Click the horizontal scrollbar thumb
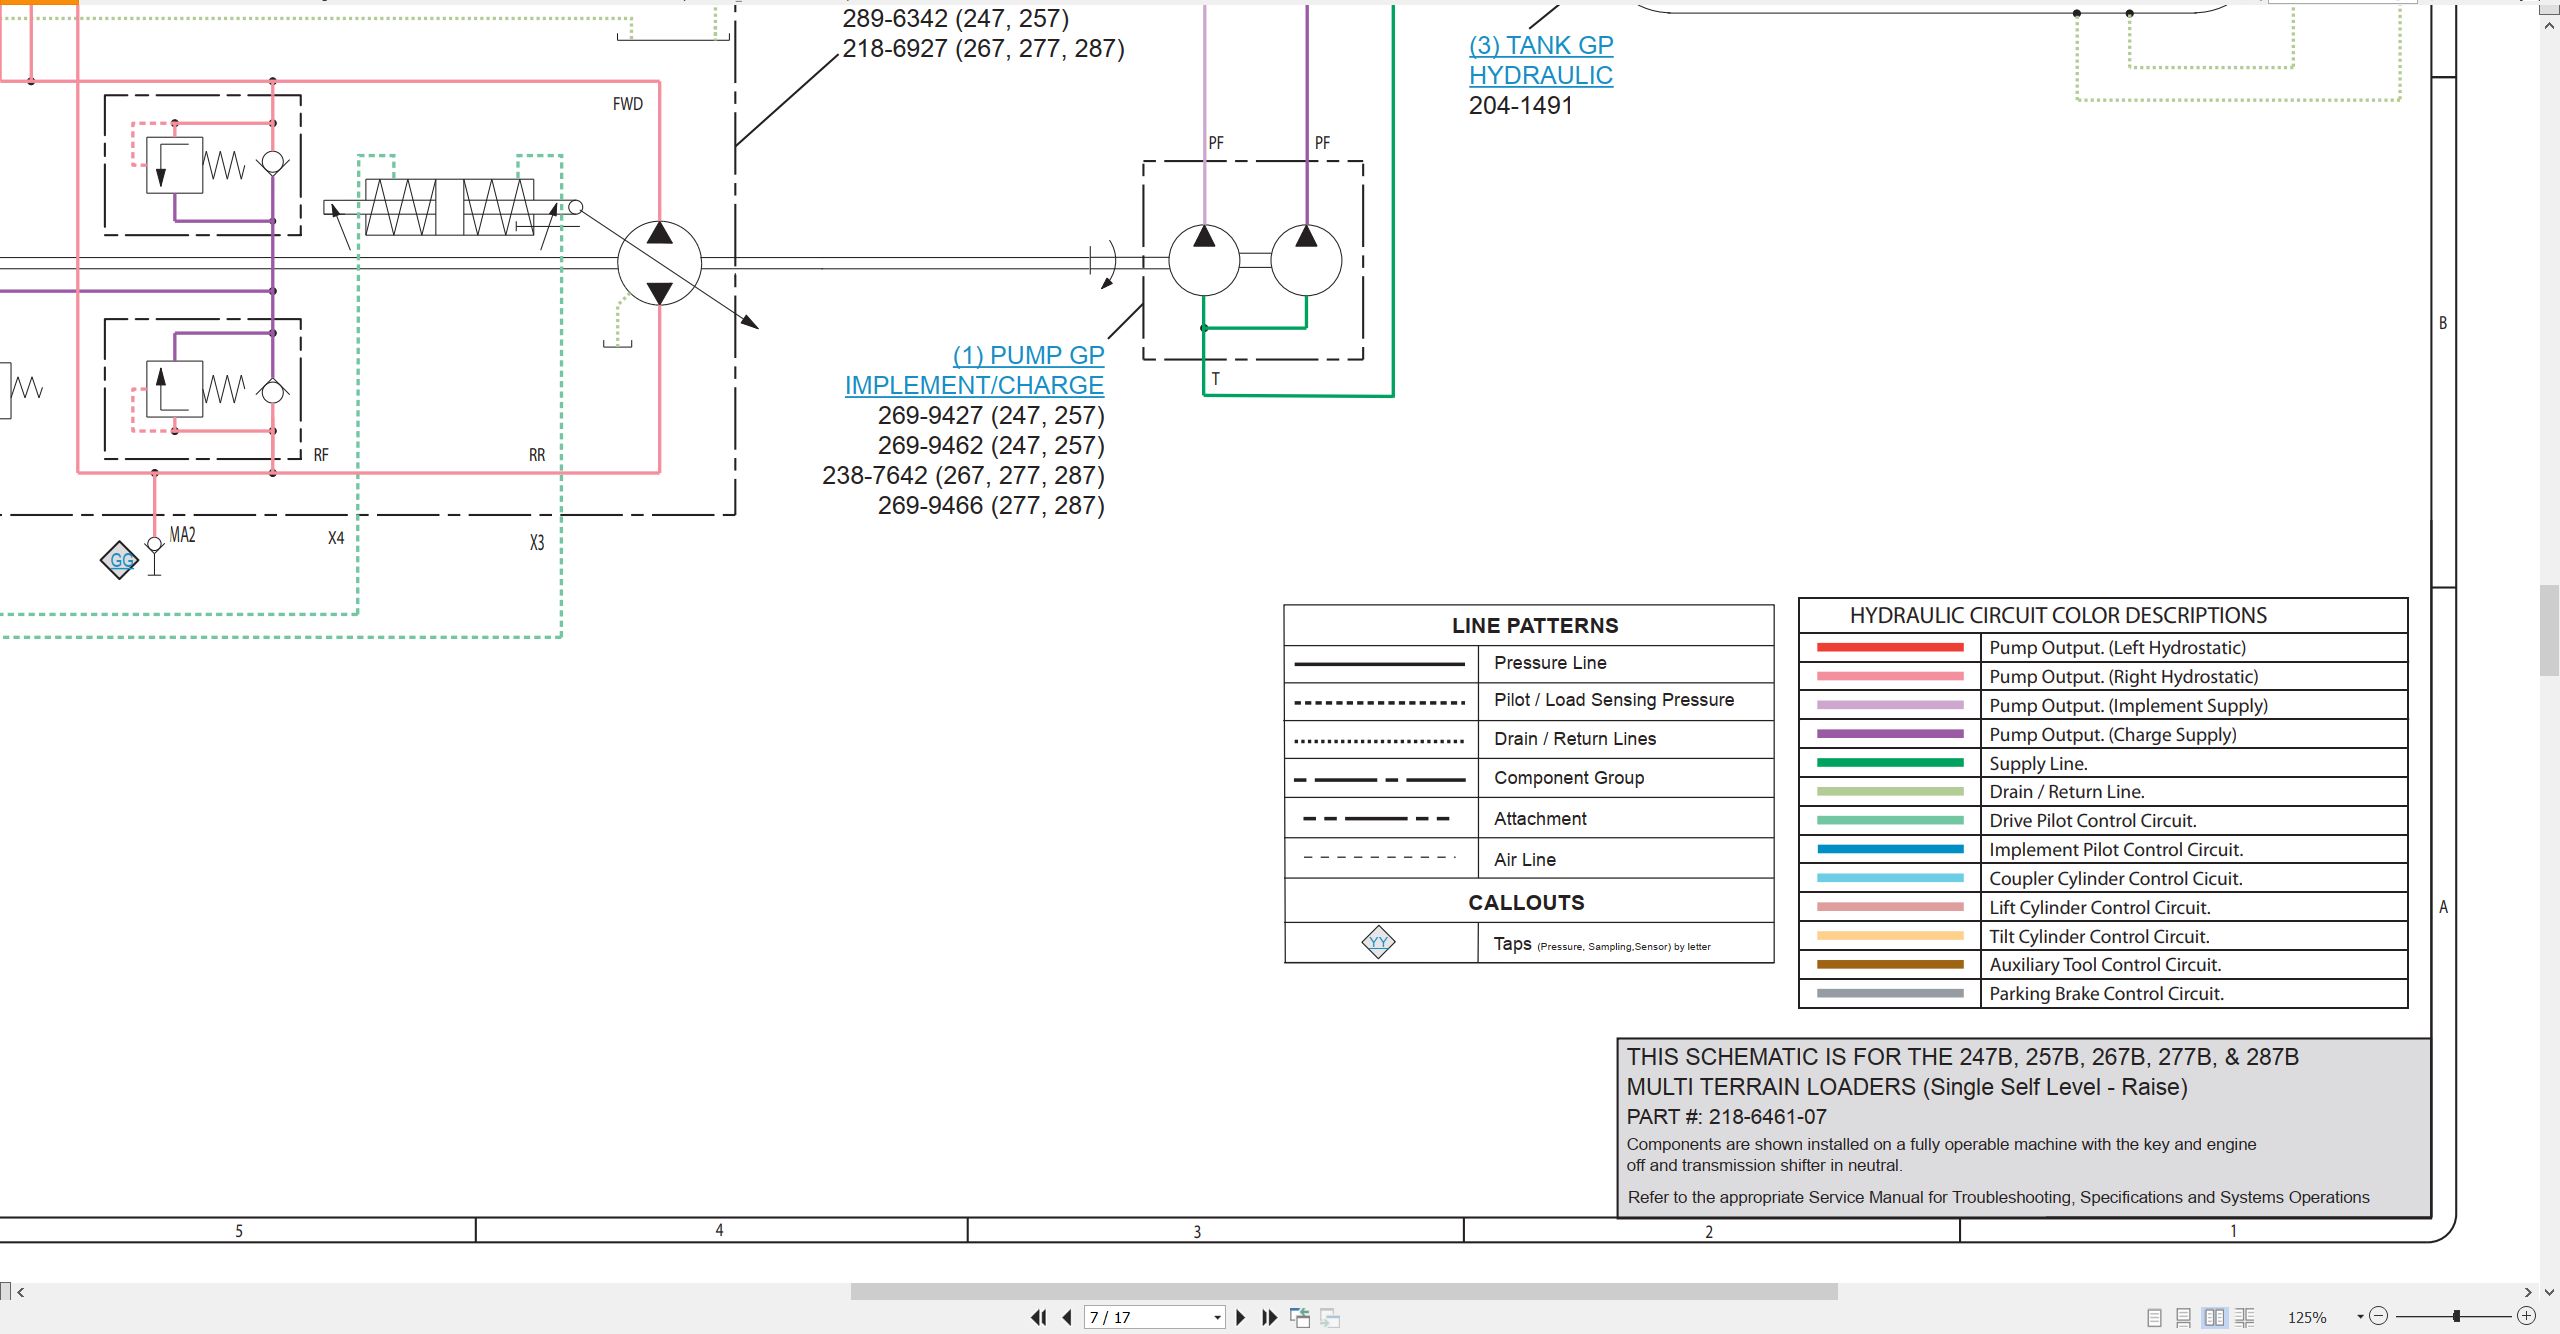 tap(1344, 1292)
